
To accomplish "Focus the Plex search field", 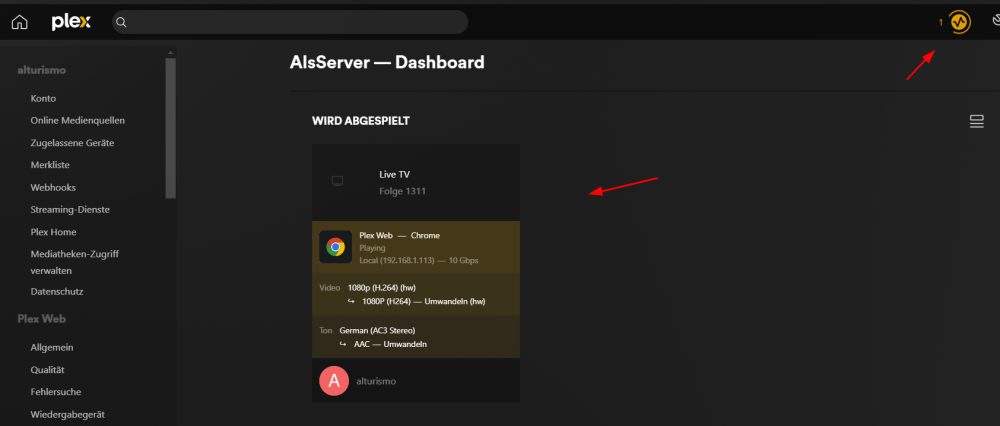I will point(290,22).
